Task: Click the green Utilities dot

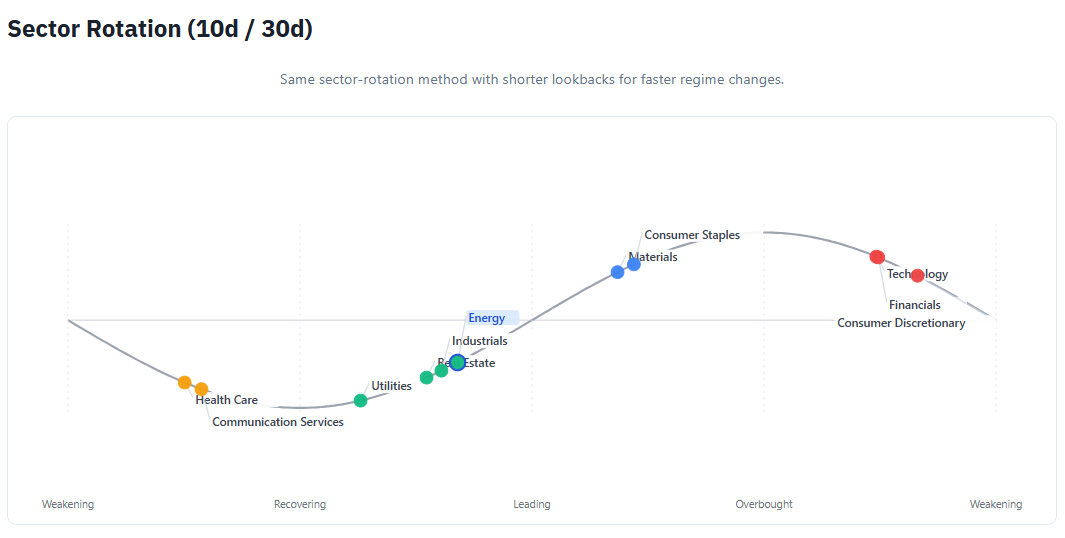Action: pyautogui.click(x=360, y=401)
